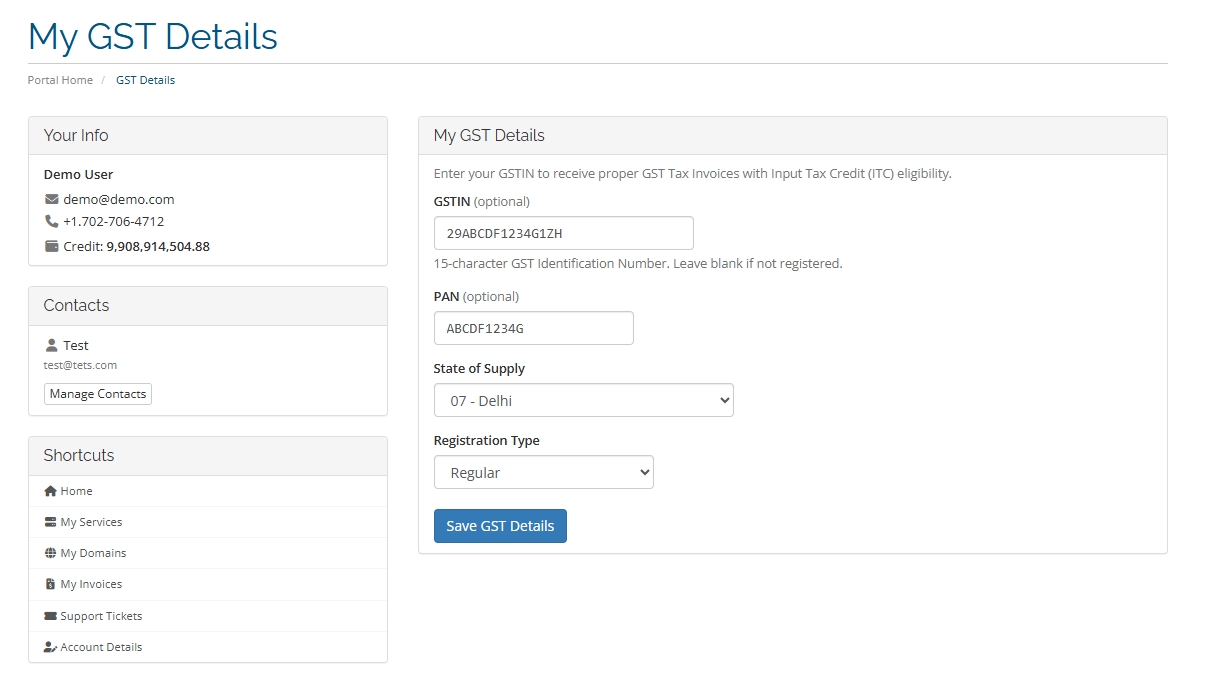The image size is (1213, 681).
Task: Open Account Details shortcut
Action: (x=208, y=647)
